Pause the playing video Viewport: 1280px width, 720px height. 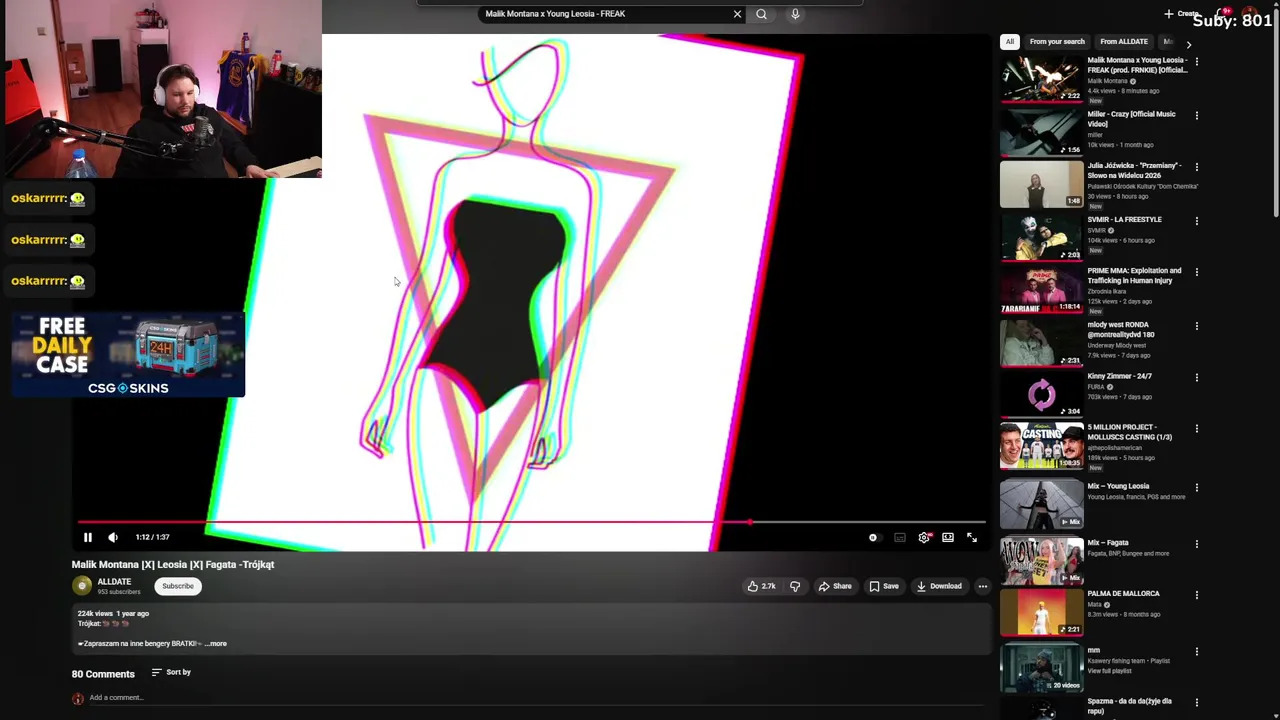(x=87, y=537)
